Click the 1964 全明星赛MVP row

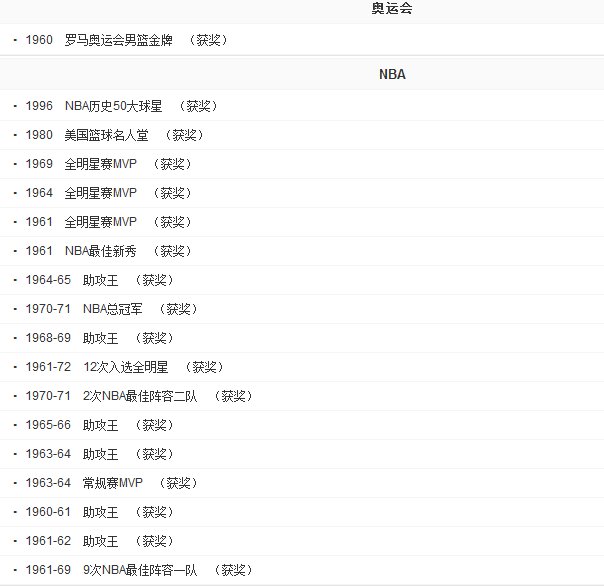pos(302,193)
